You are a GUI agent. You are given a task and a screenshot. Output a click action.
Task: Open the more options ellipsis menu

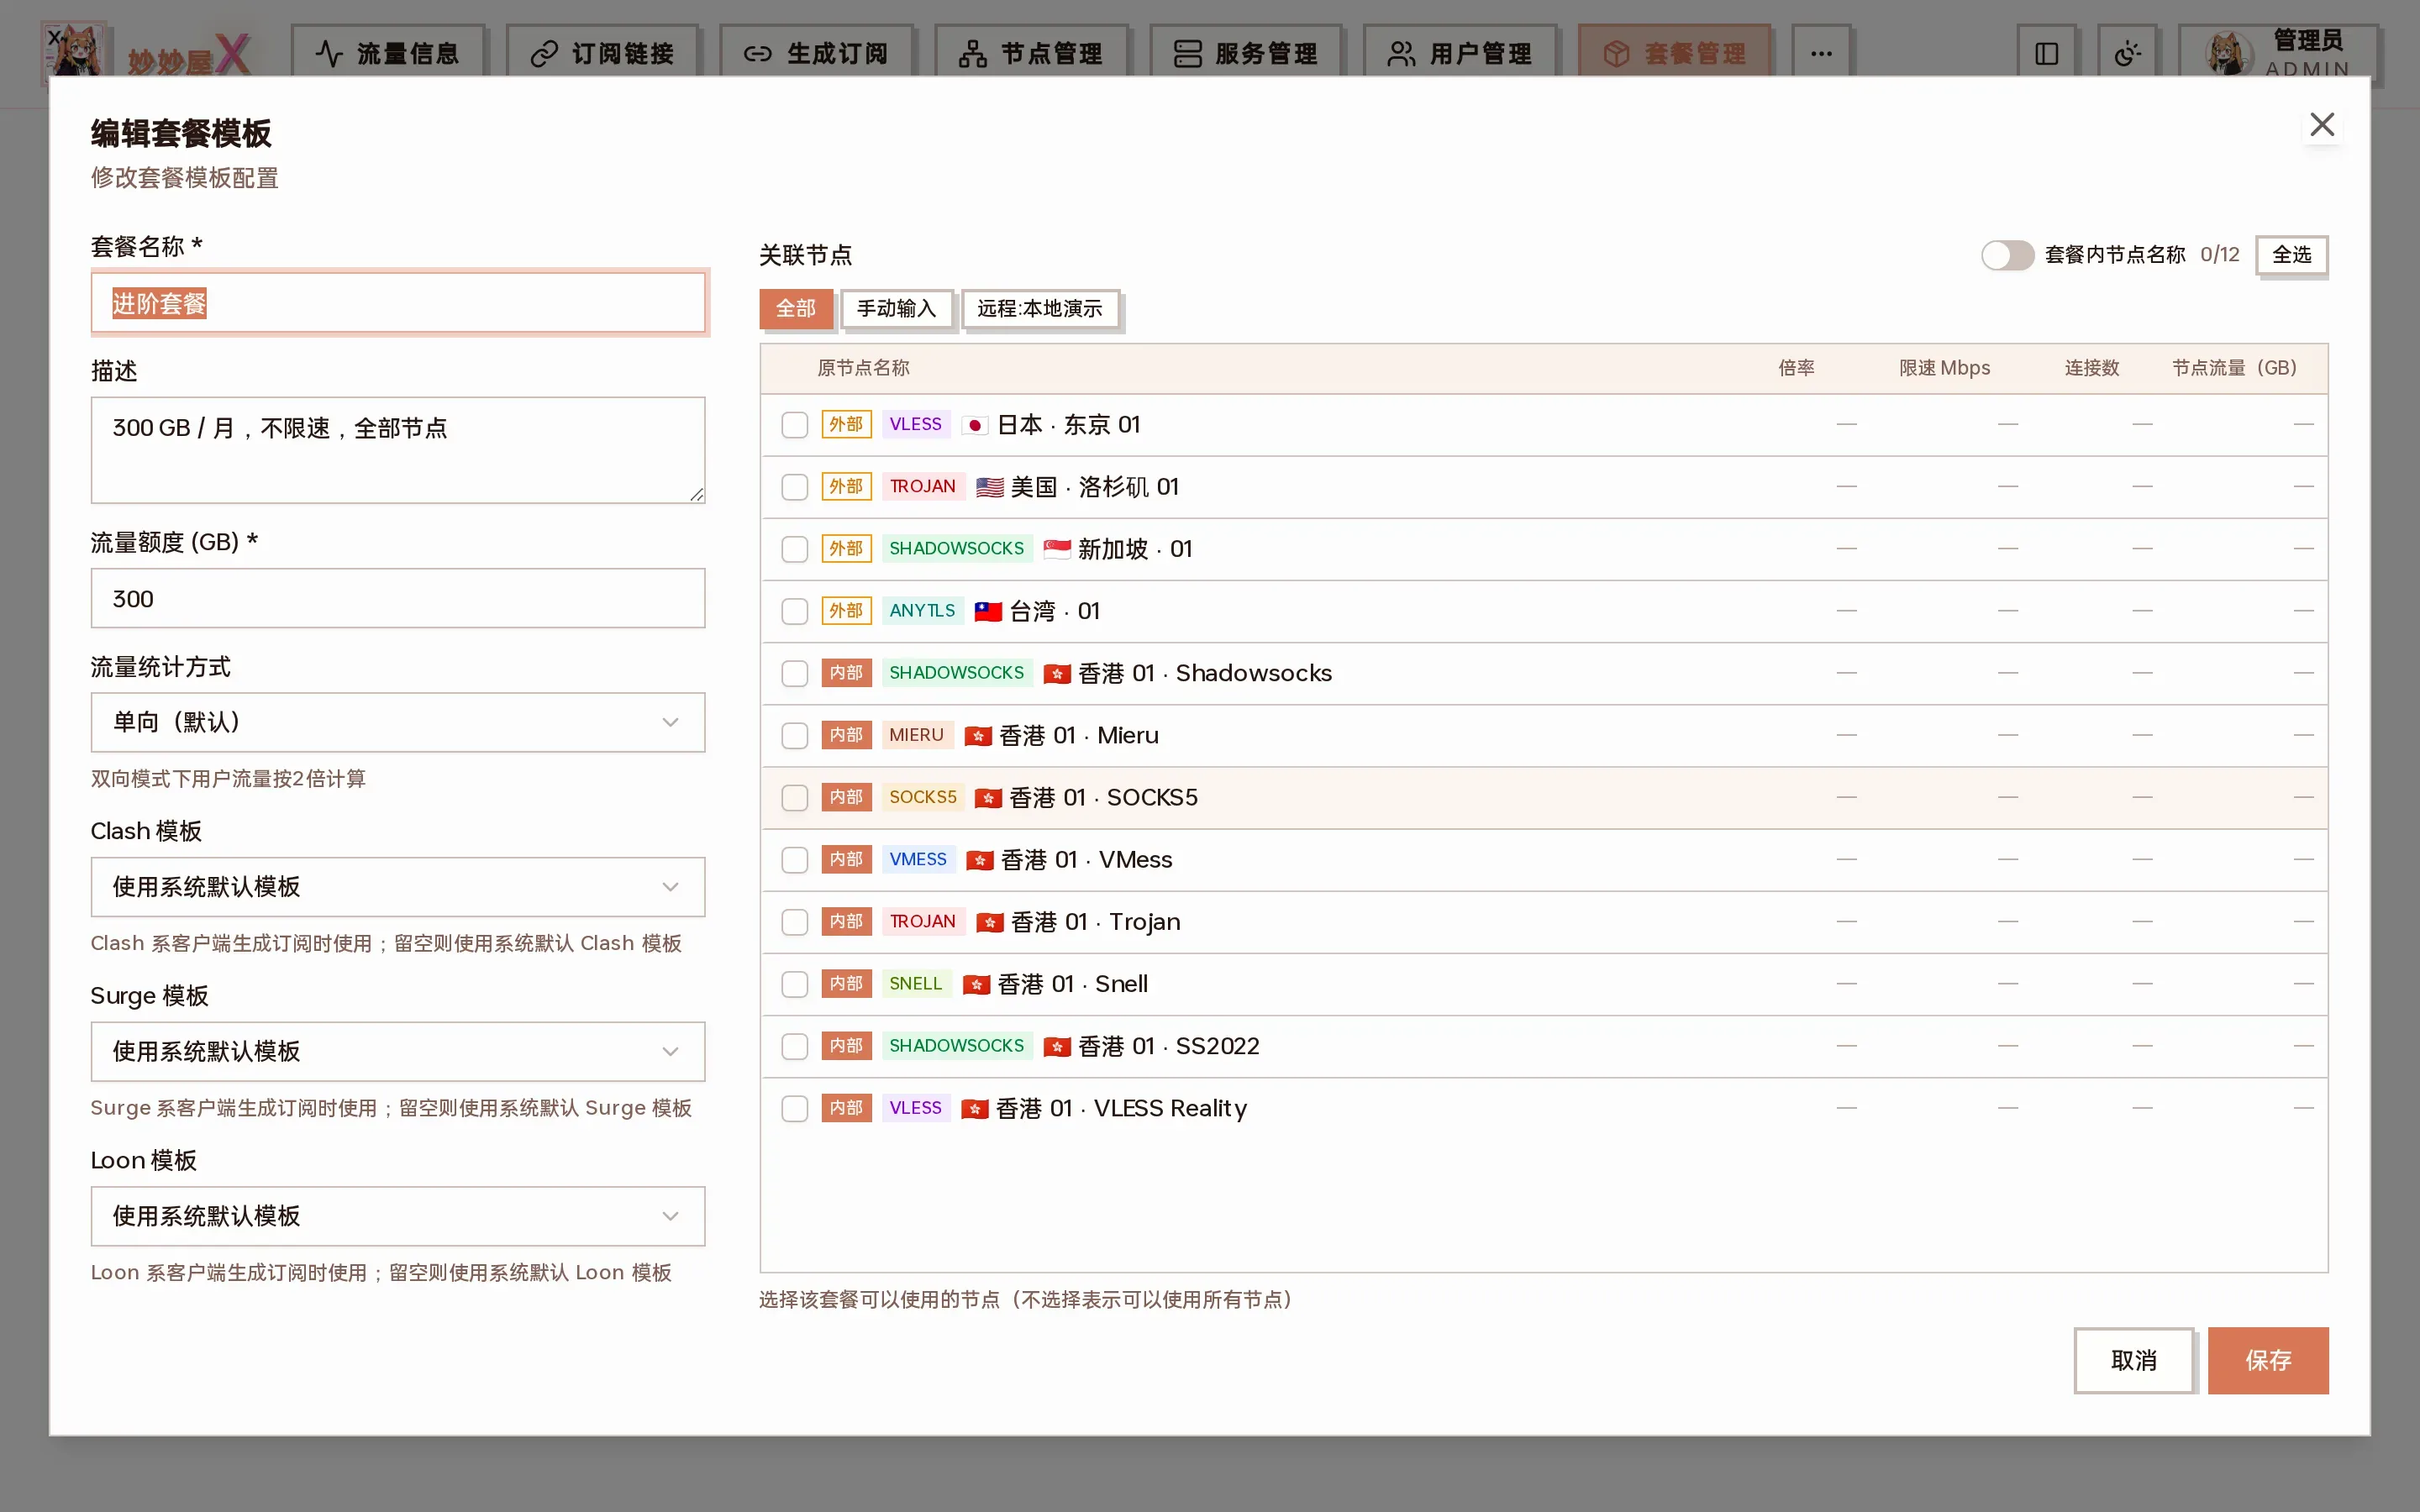click(x=1821, y=53)
